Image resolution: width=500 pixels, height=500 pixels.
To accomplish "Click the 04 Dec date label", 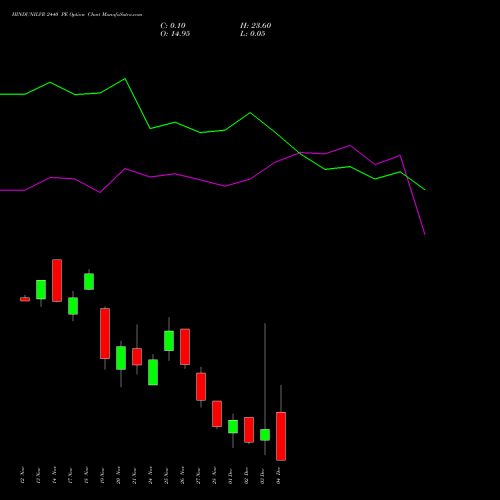I will pos(279,475).
